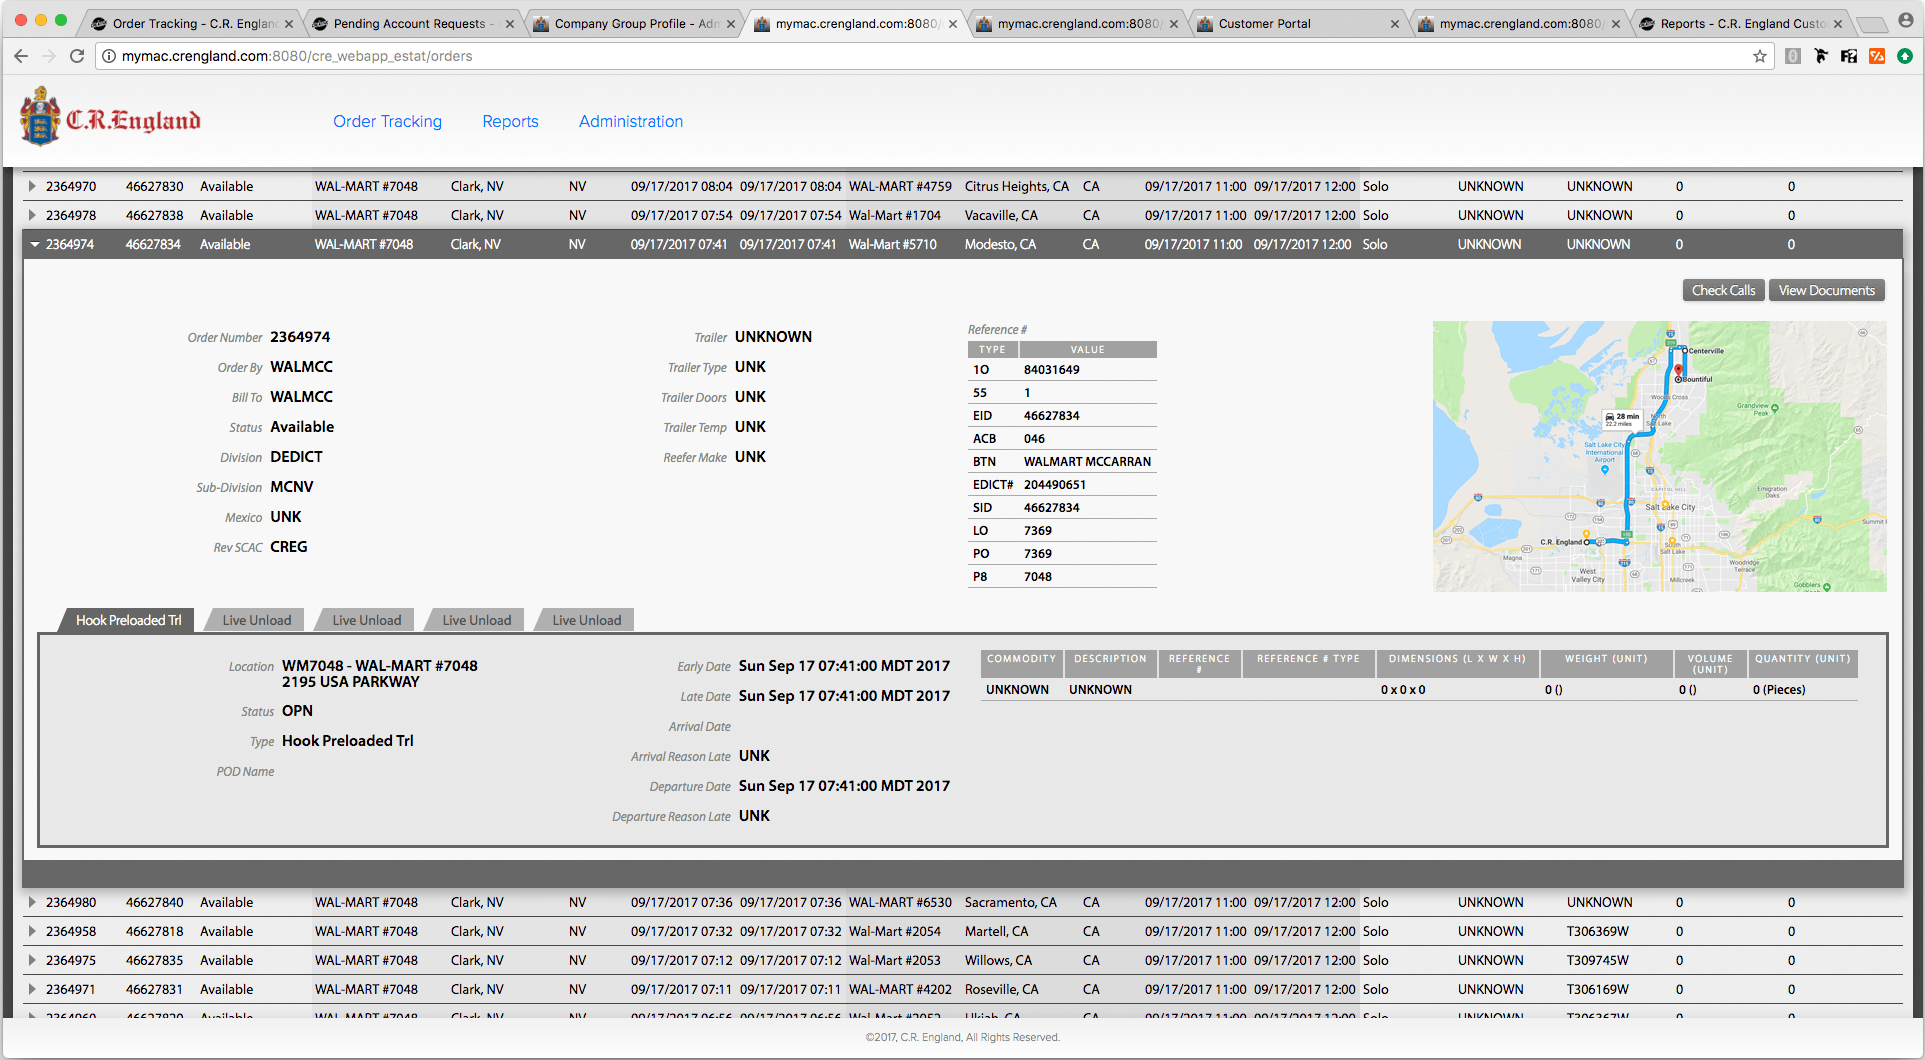Open the Reports menu
This screenshot has height=1060, width=1925.
click(x=510, y=121)
